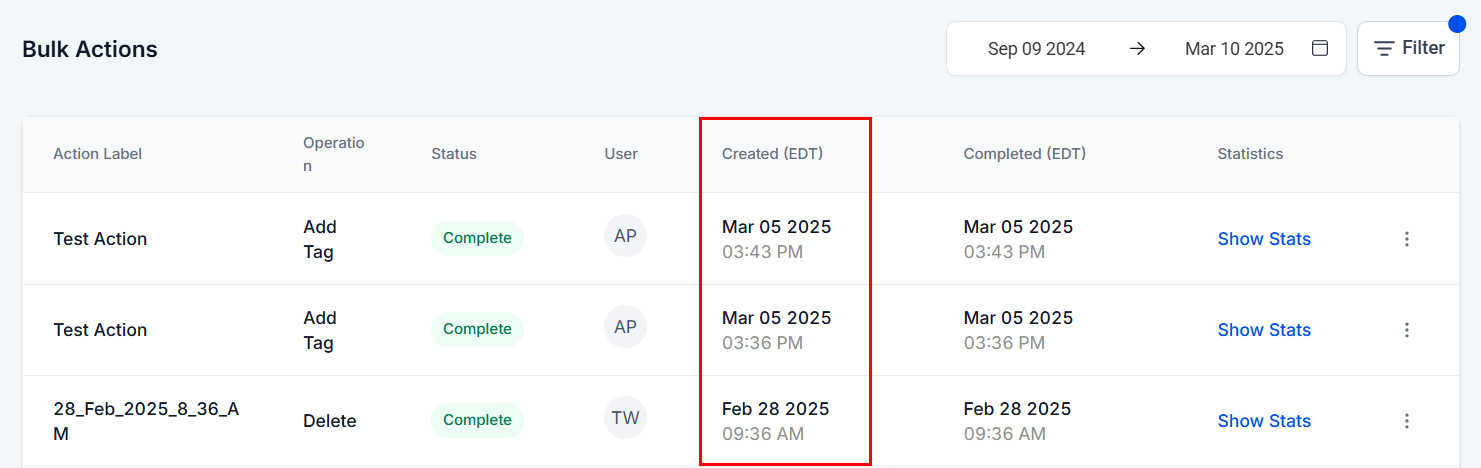
Task: Show Stats for the 03:43 PM Test Action
Action: pyautogui.click(x=1264, y=239)
